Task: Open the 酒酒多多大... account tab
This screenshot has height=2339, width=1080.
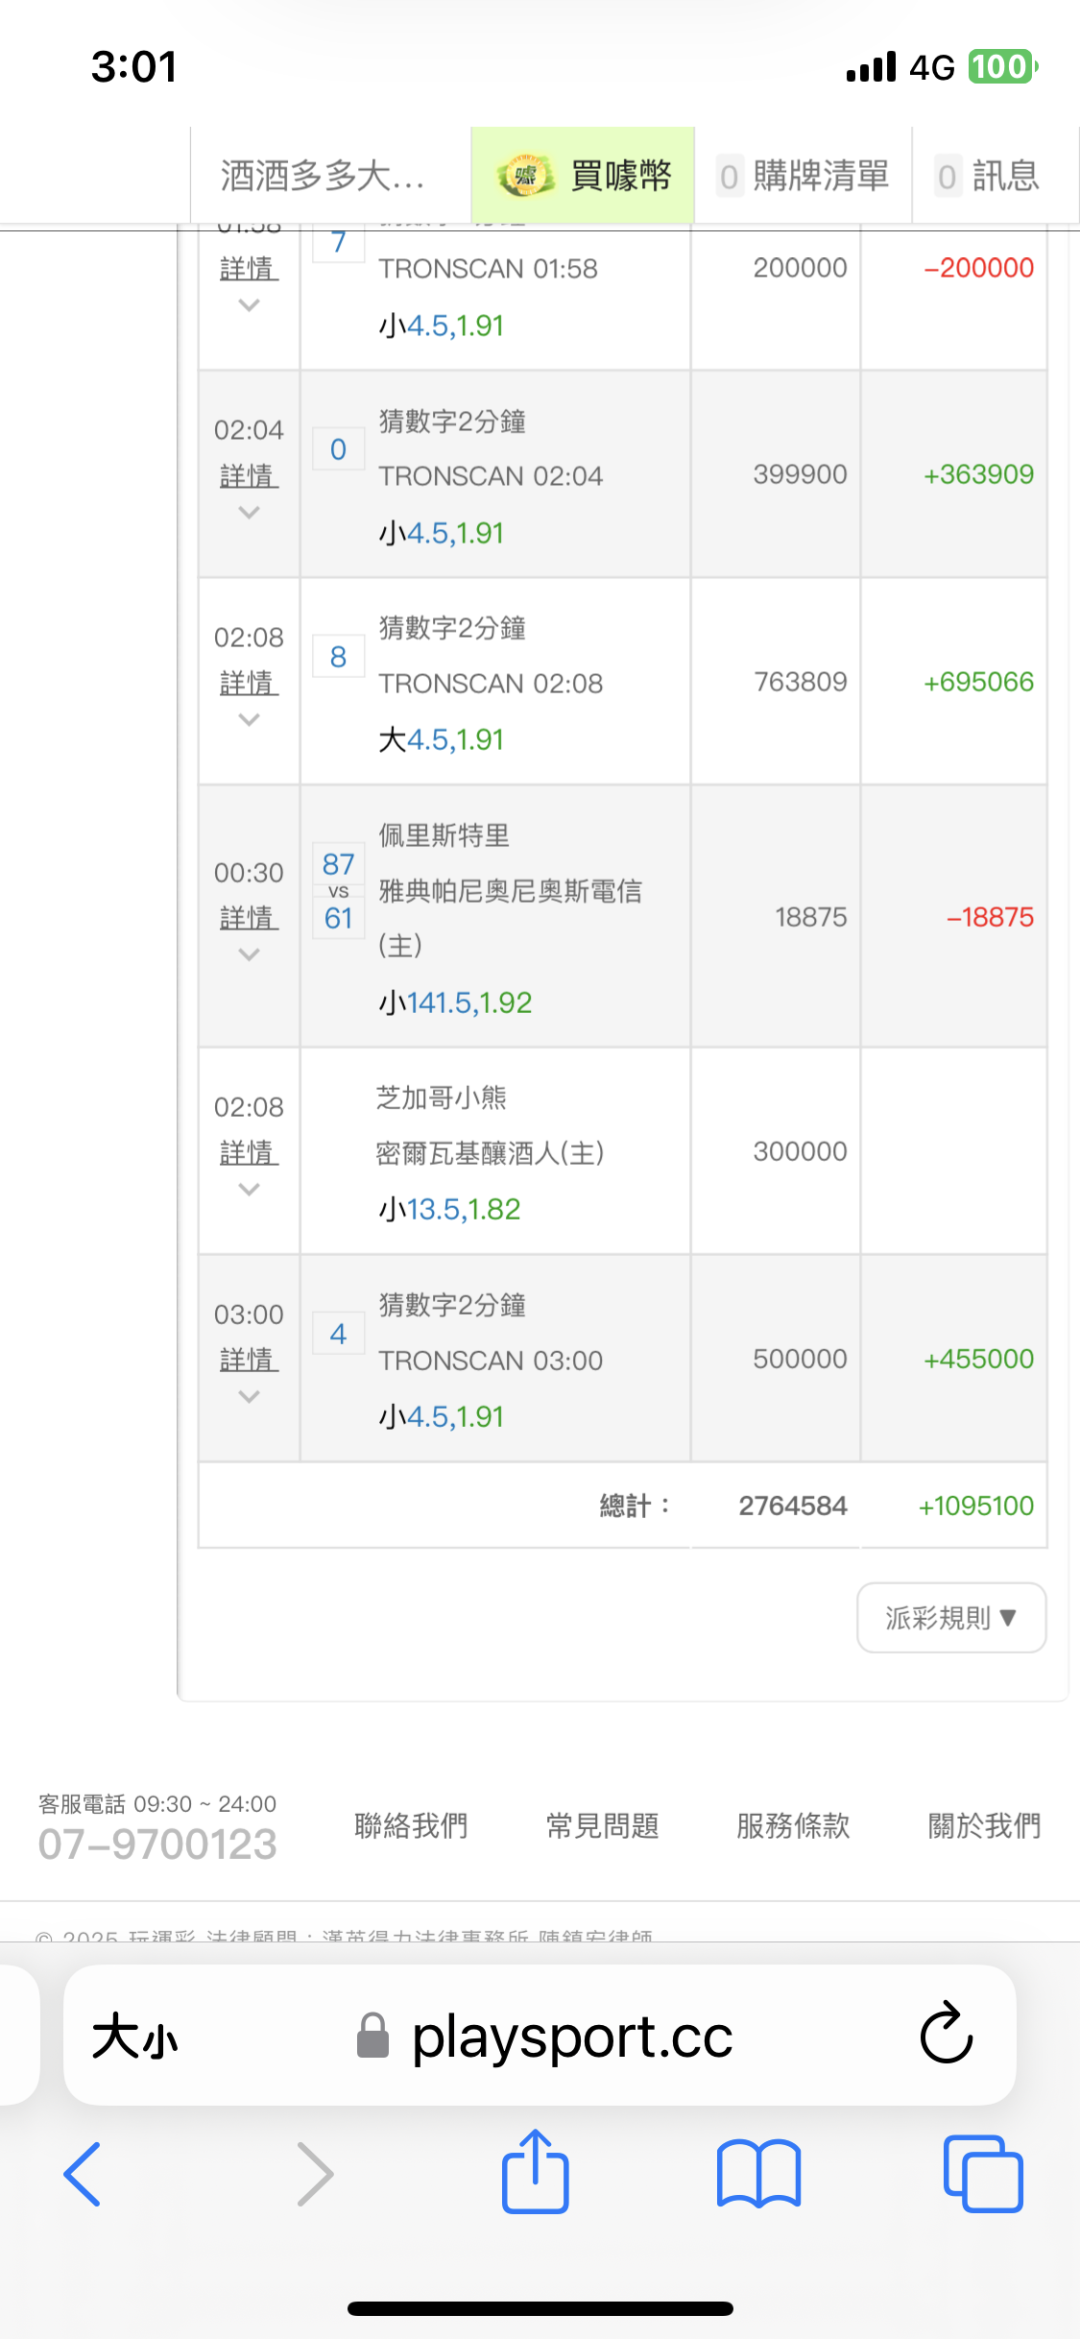Action: 323,177
